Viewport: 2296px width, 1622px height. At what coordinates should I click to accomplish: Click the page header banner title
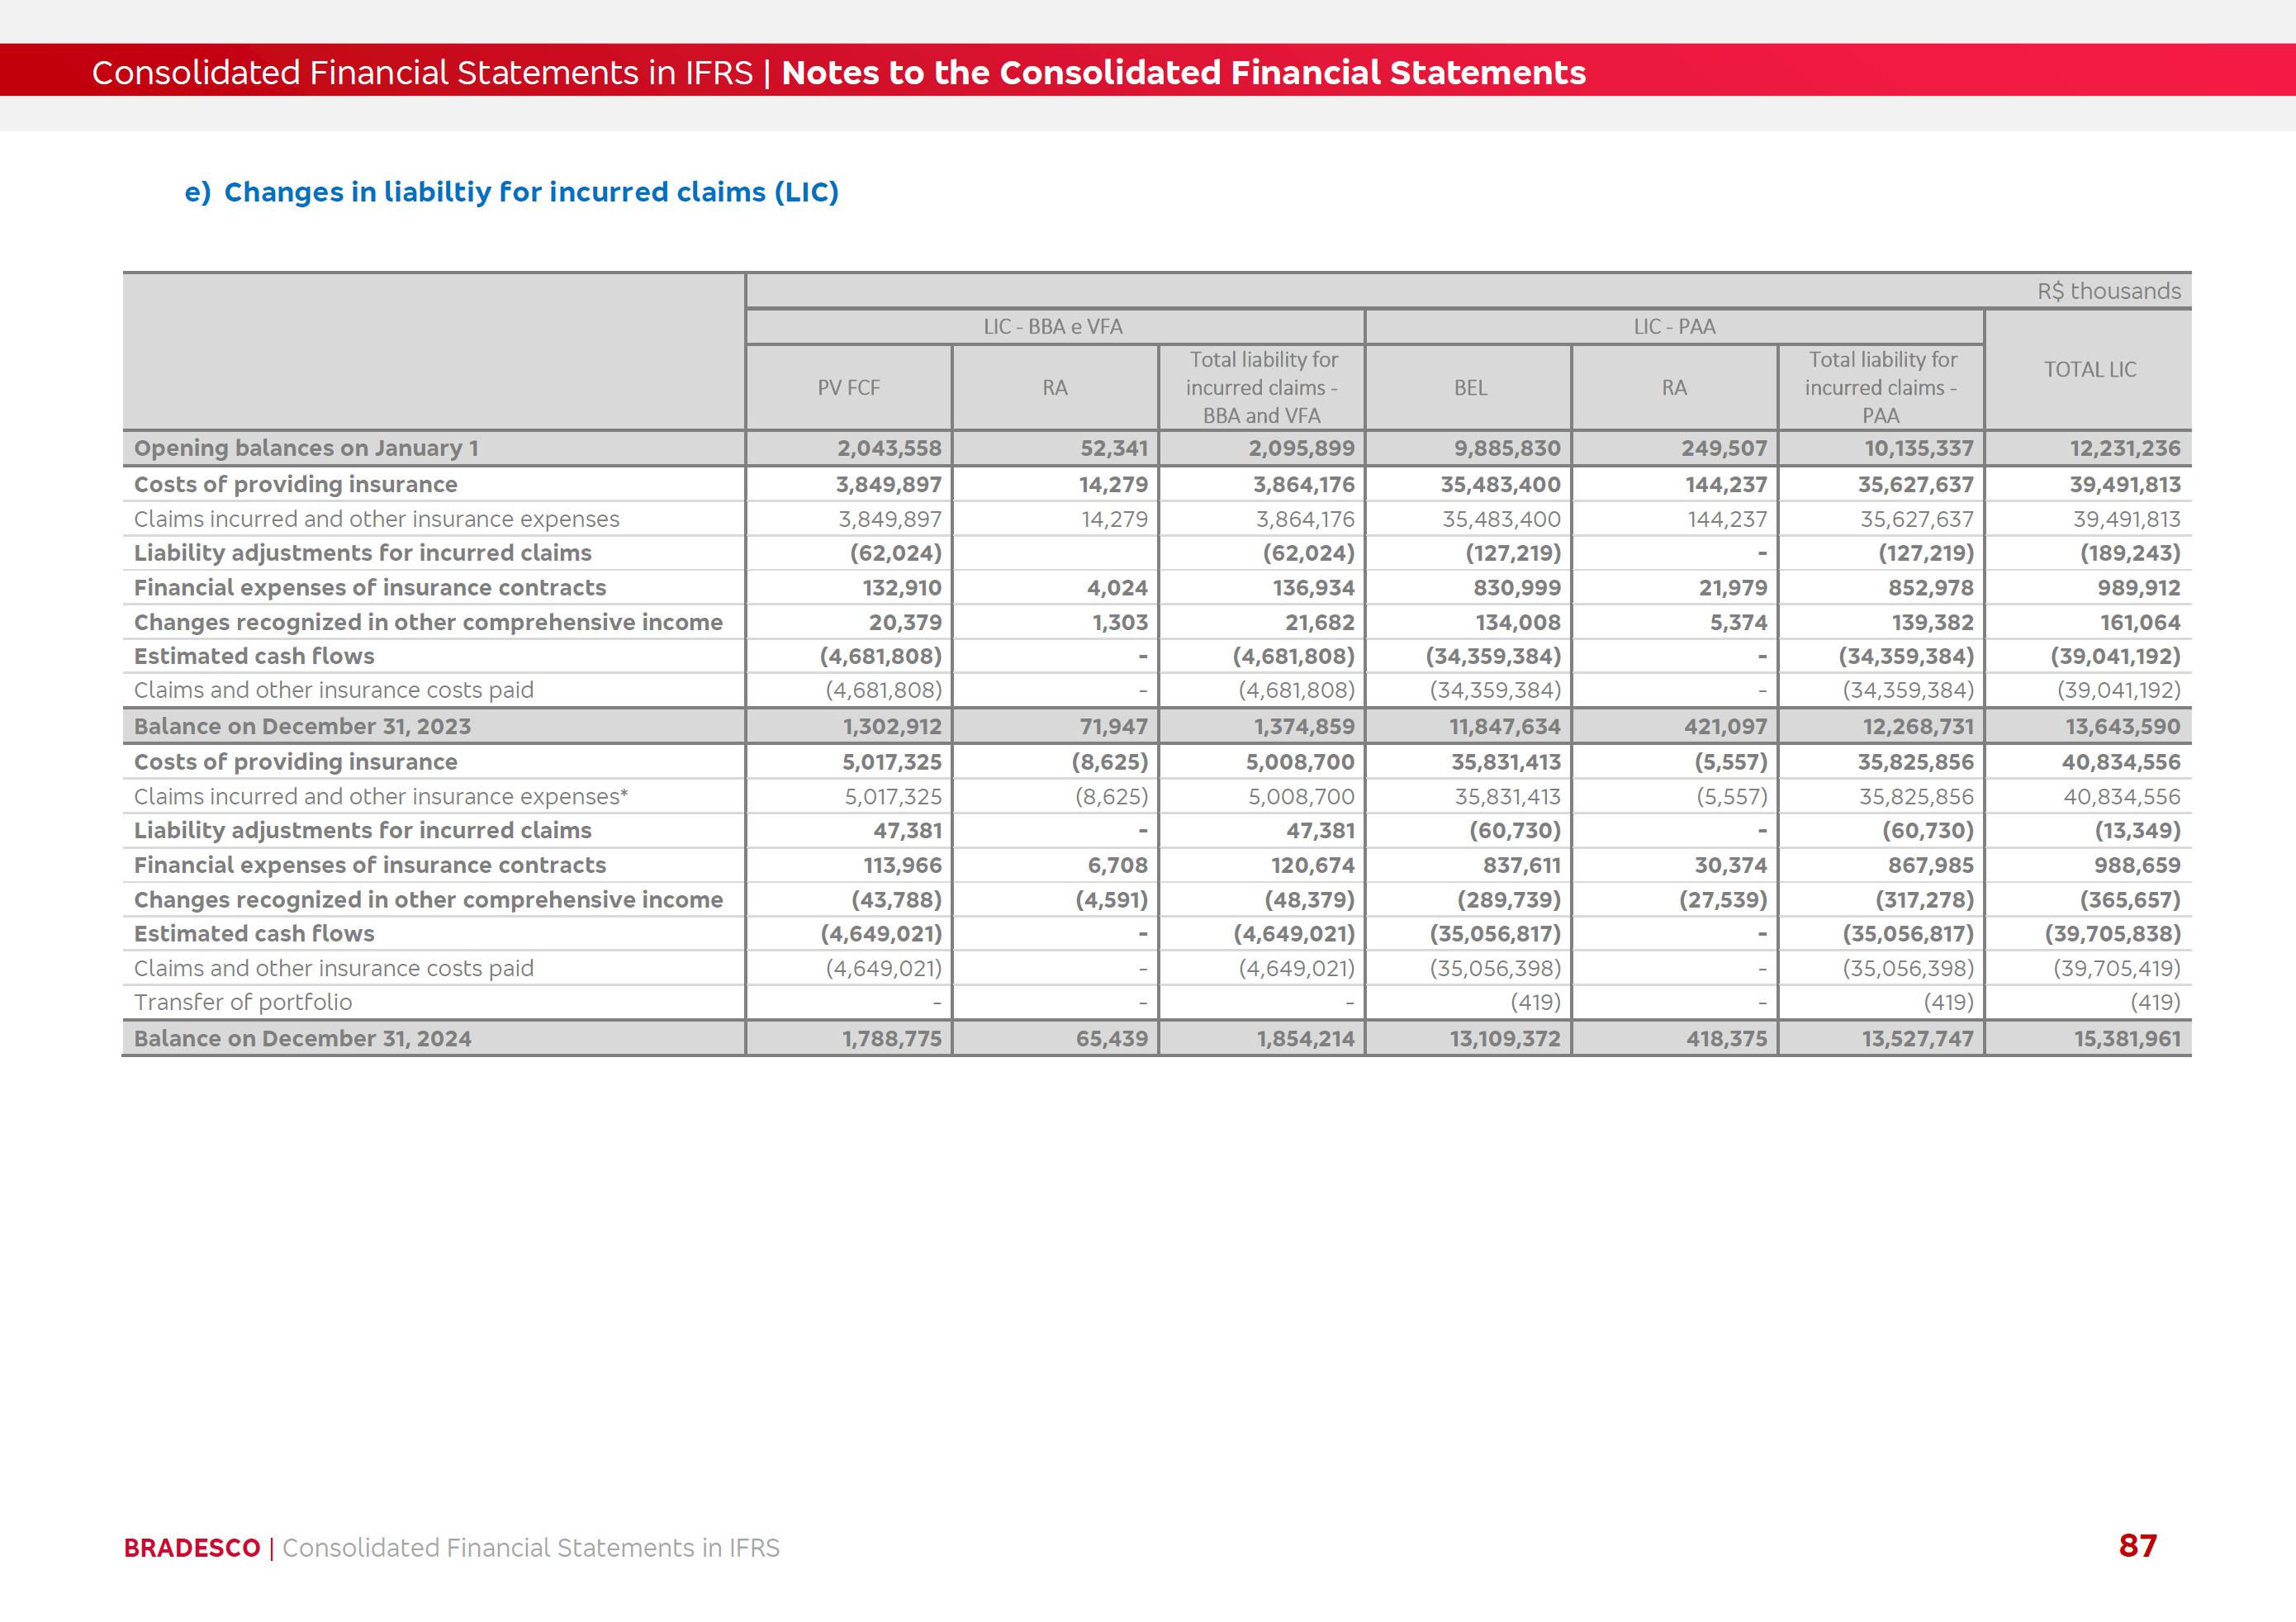[x=838, y=72]
